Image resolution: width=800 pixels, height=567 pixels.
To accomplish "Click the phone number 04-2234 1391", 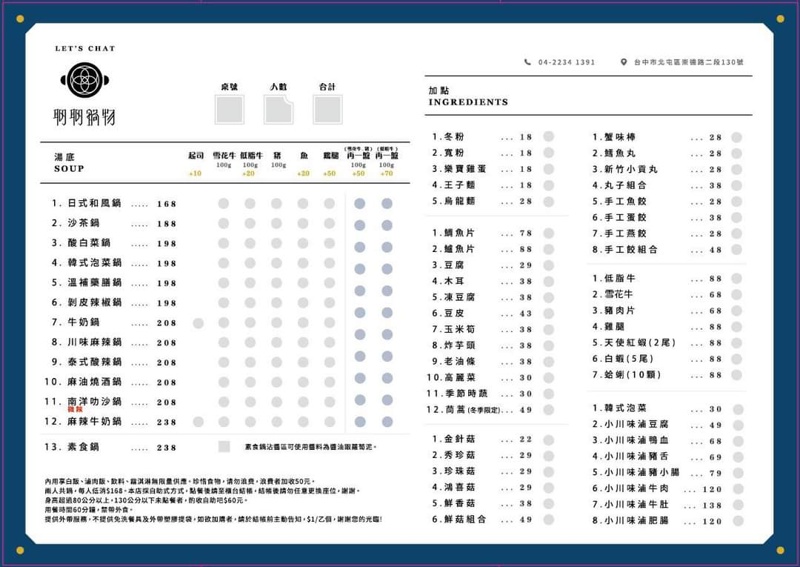I will [567, 62].
